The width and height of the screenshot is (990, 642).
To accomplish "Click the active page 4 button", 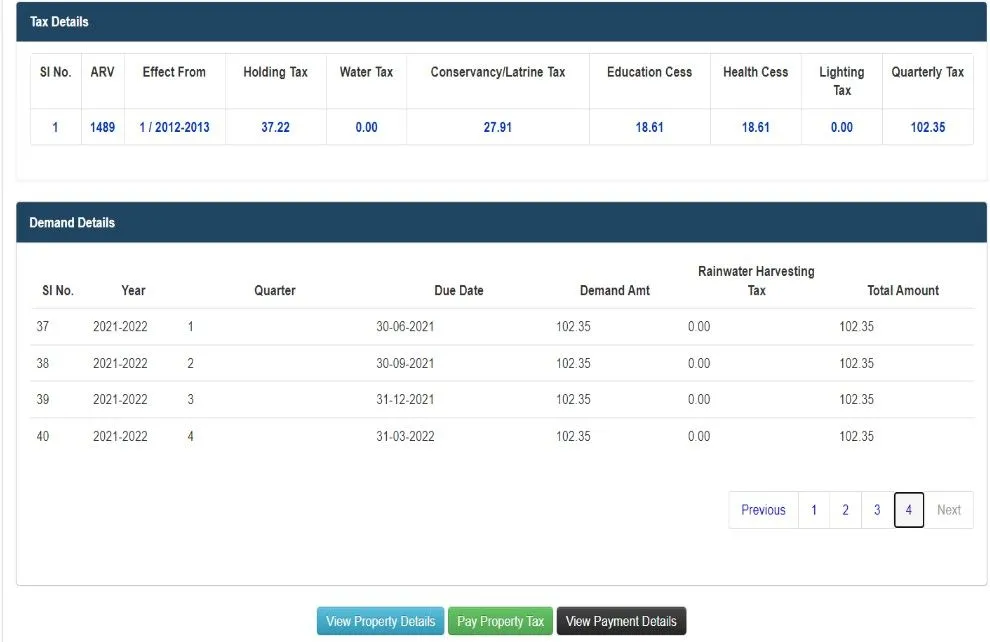I will coord(908,510).
